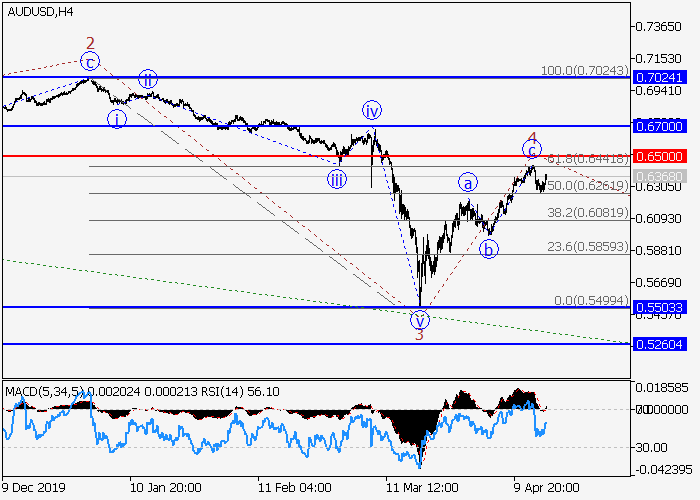
Task: Select the 0.52604 support level tag
Action: pyautogui.click(x=658, y=343)
